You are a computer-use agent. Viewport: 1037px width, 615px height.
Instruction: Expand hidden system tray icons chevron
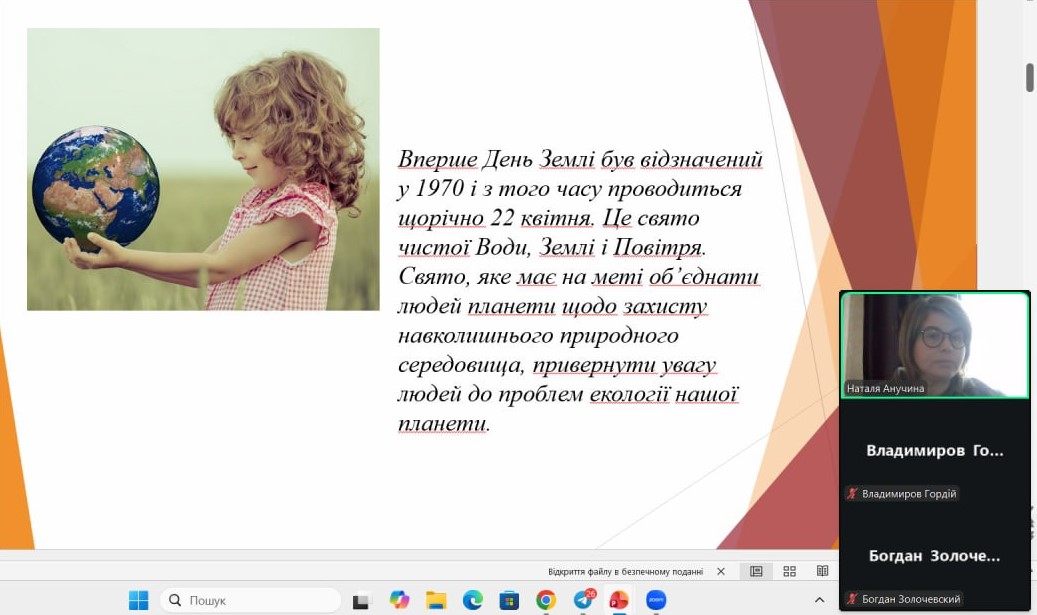(819, 600)
